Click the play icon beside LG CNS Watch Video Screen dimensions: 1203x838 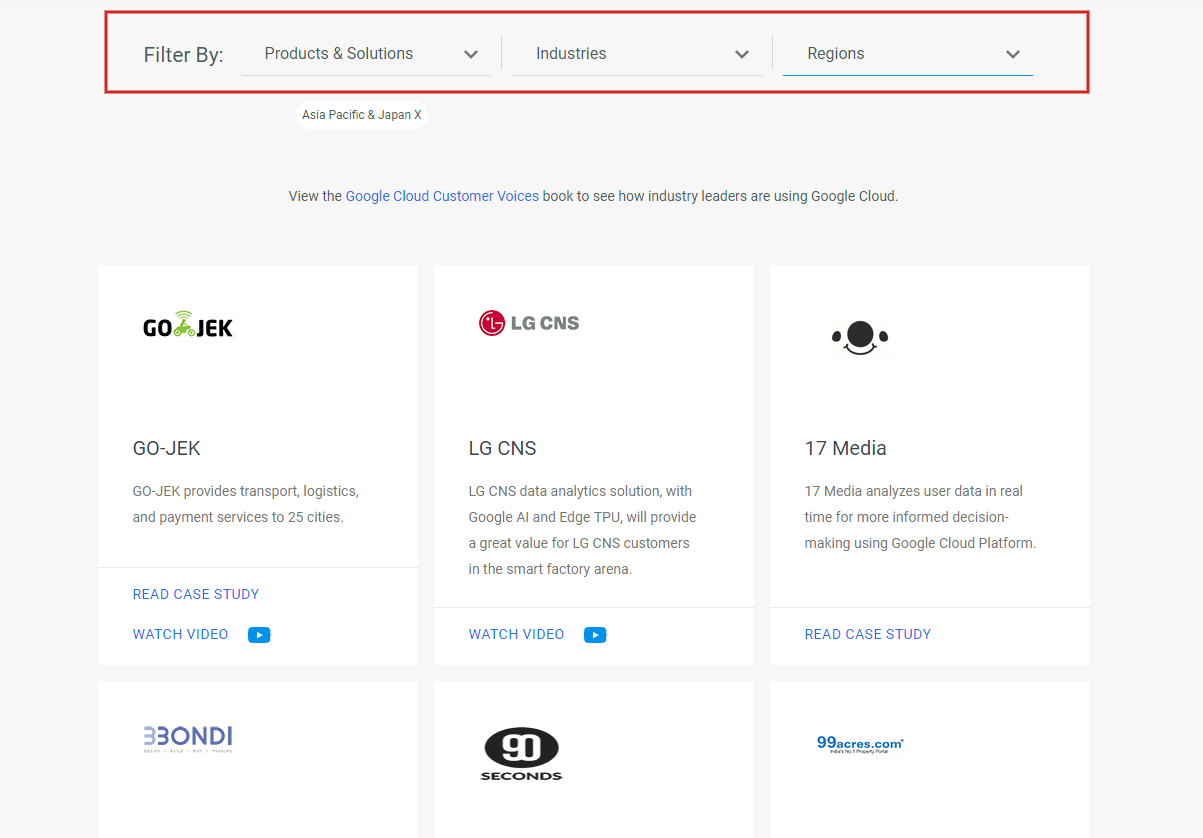point(595,635)
